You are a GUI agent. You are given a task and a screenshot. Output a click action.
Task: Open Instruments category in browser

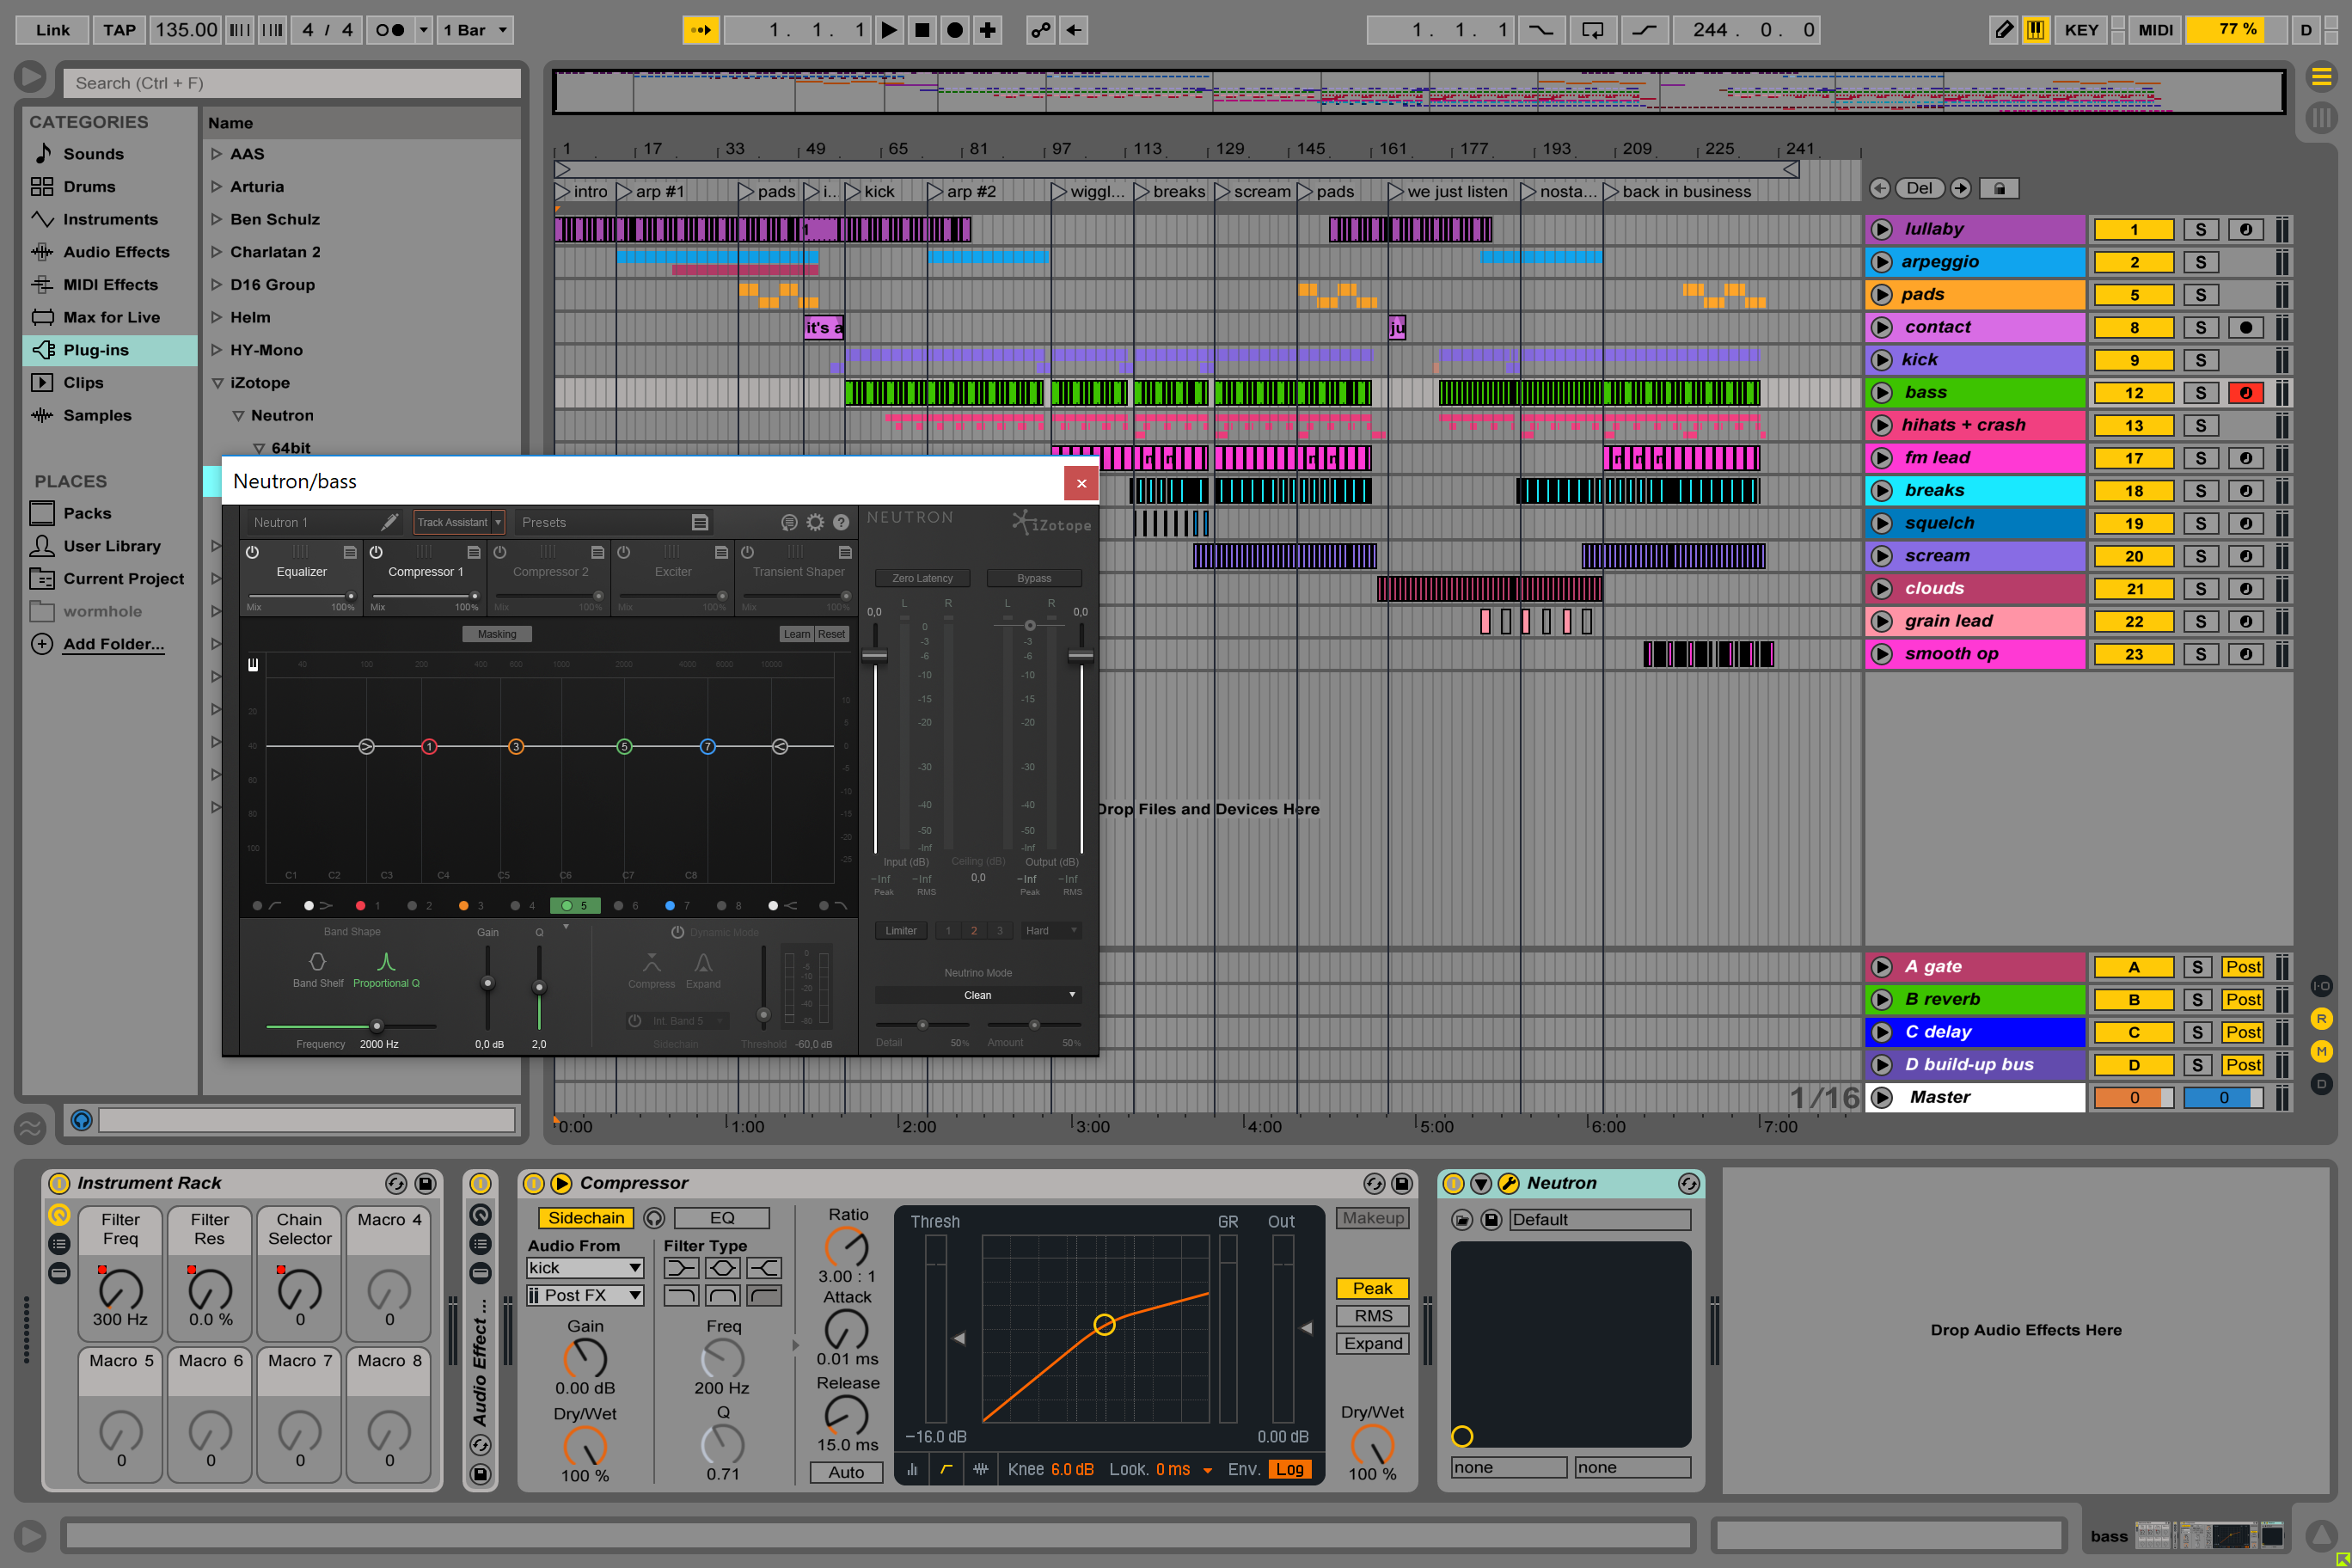coord(110,220)
